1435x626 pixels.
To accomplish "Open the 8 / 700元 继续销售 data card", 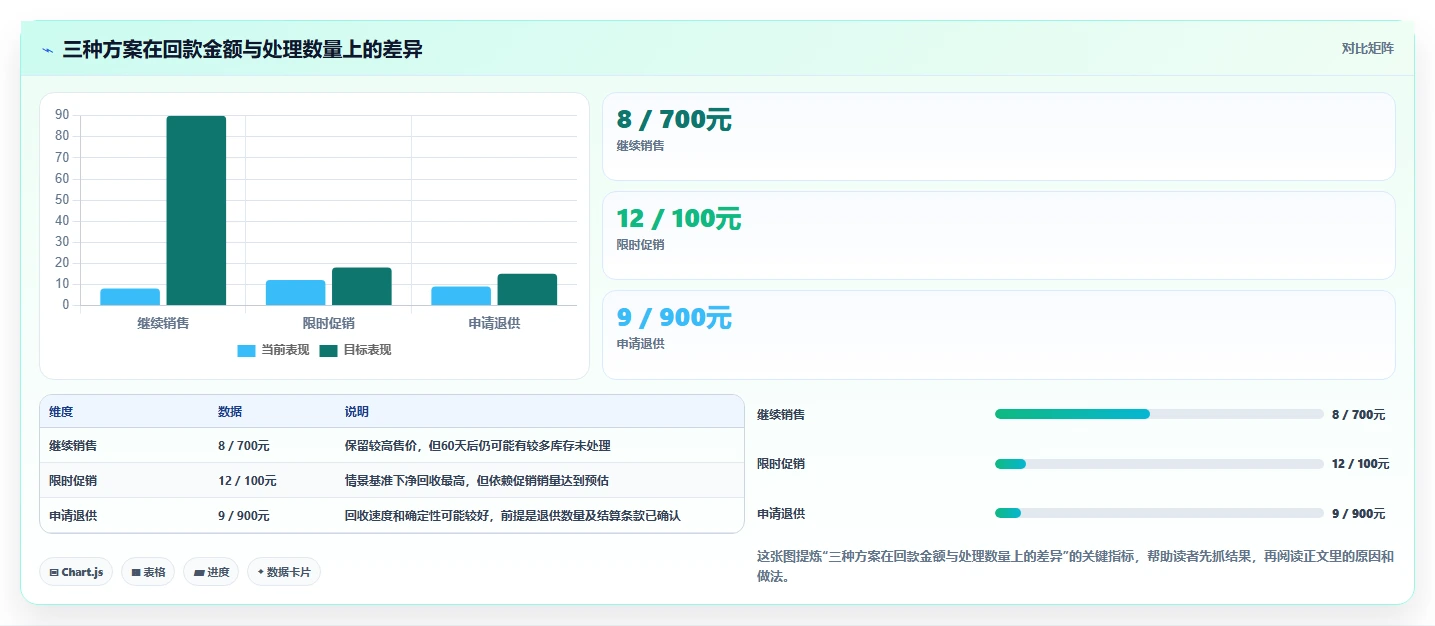I will coord(998,136).
